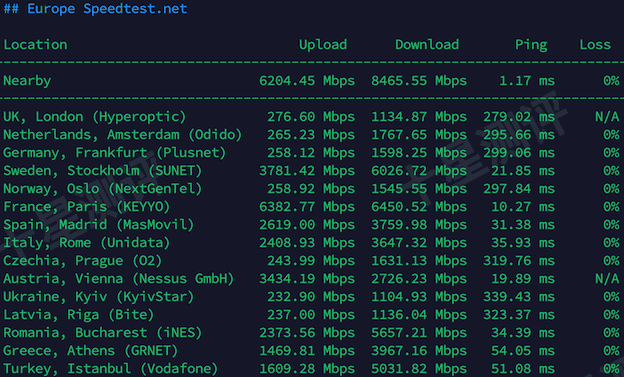Viewport: 624px width, 377px height.
Task: Click Oslo upload value 258.92 Mbps
Action: coord(311,189)
